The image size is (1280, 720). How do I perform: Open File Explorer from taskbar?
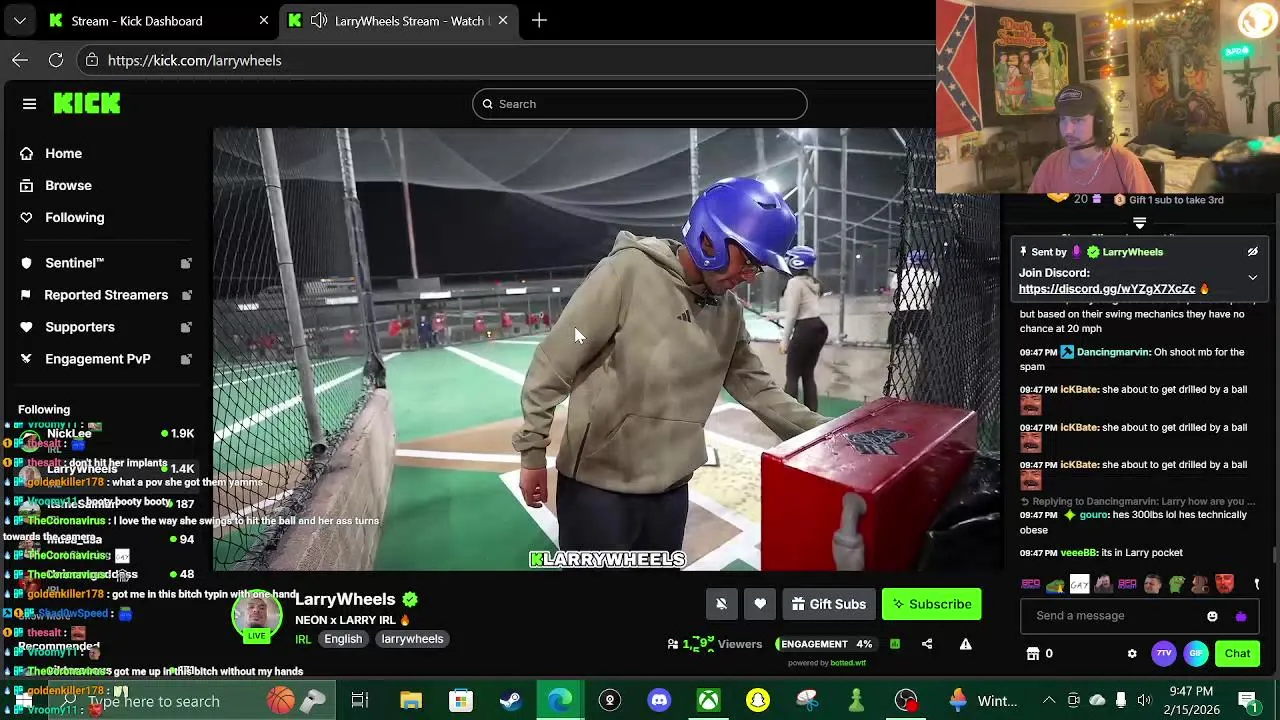(411, 701)
